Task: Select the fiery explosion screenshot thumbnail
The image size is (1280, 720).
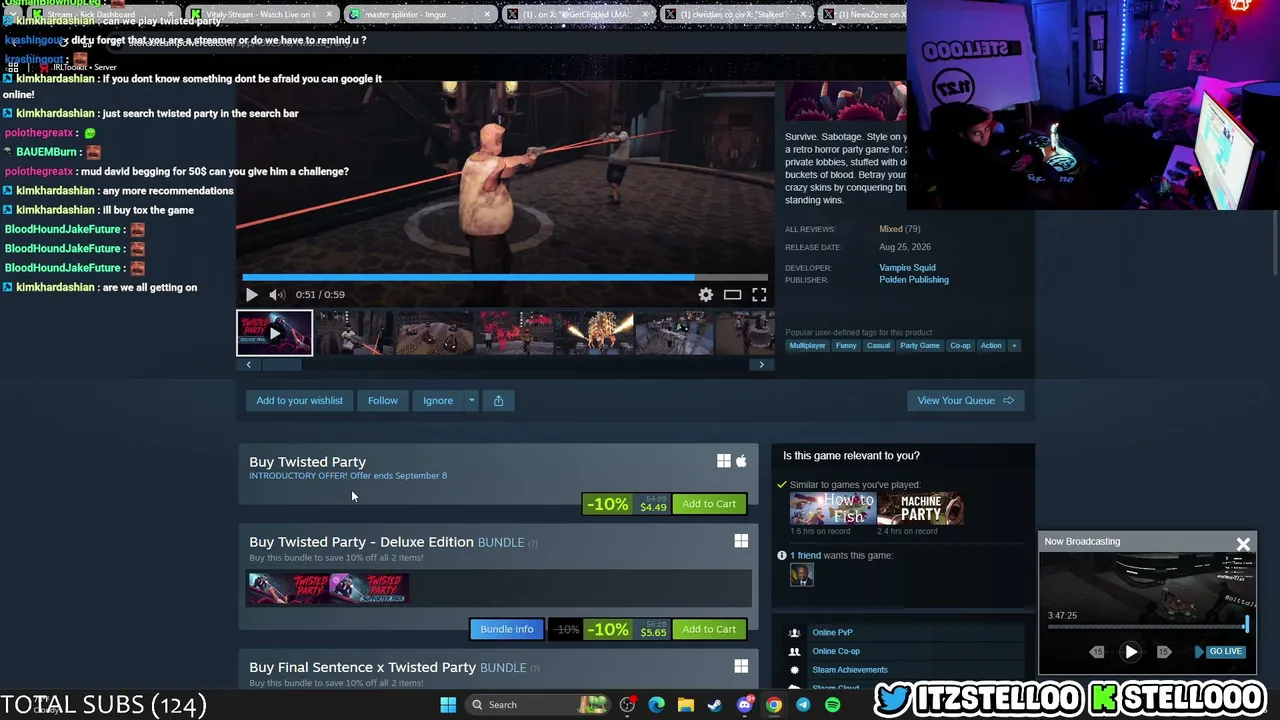Action: tap(595, 333)
